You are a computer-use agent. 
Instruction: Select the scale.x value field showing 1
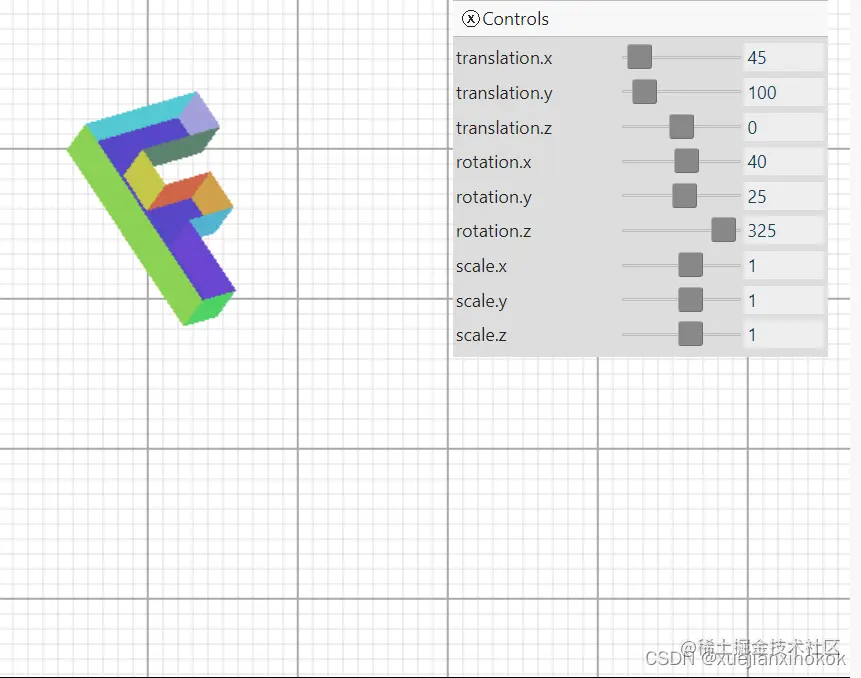click(784, 264)
